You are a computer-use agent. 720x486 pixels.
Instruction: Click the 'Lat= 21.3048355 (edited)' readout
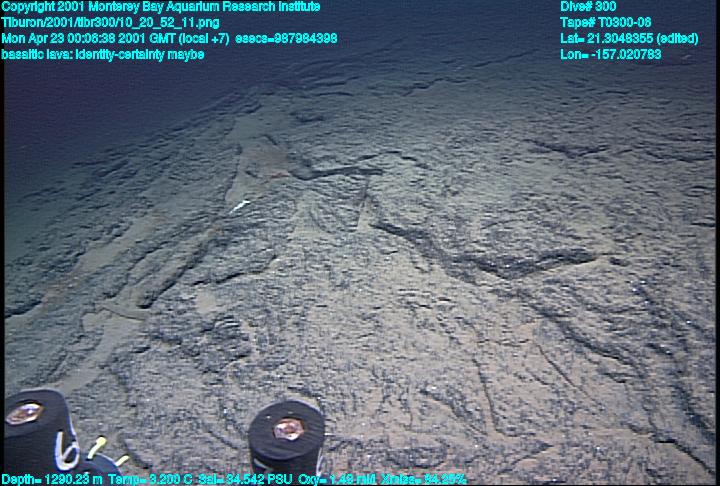pyautogui.click(x=629, y=39)
